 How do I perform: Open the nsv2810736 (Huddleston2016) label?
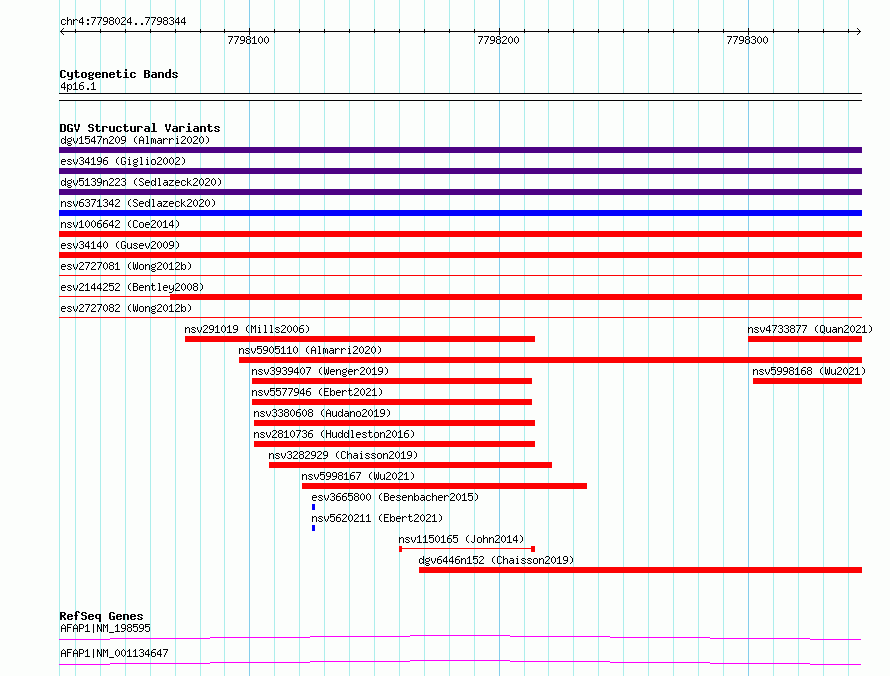pos(334,434)
